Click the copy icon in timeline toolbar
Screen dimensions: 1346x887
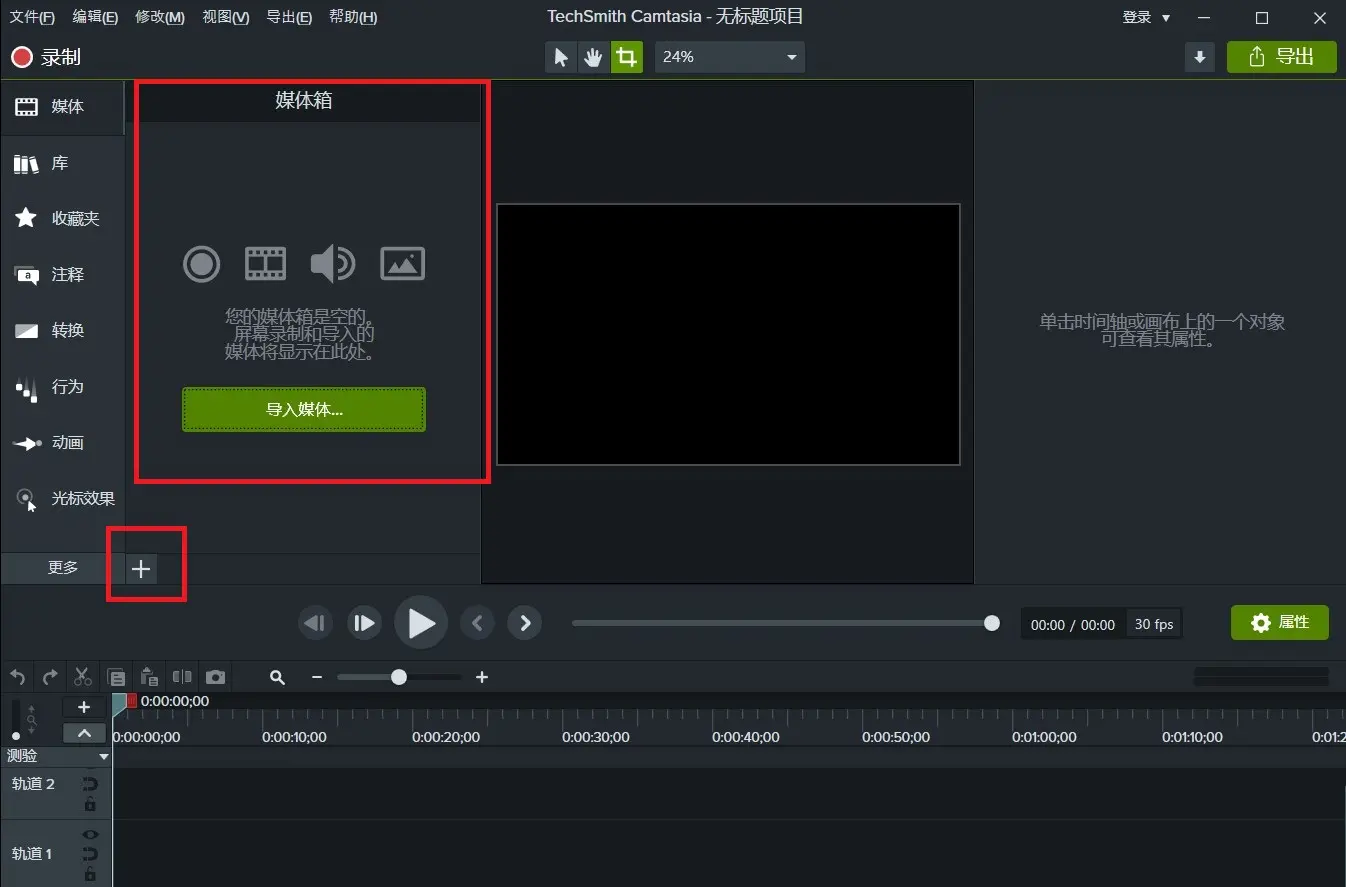[116, 677]
